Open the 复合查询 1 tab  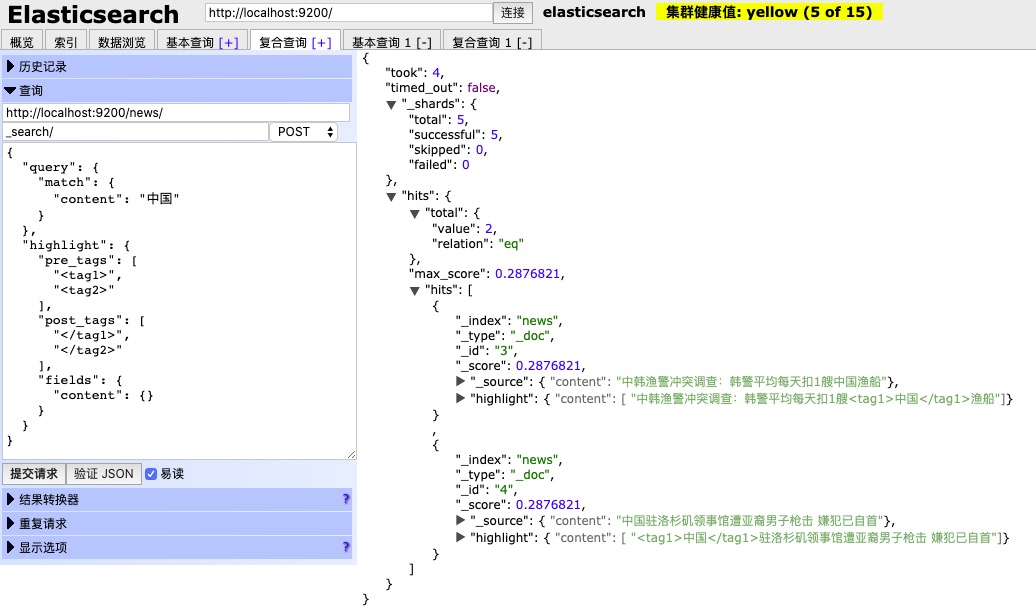(482, 42)
